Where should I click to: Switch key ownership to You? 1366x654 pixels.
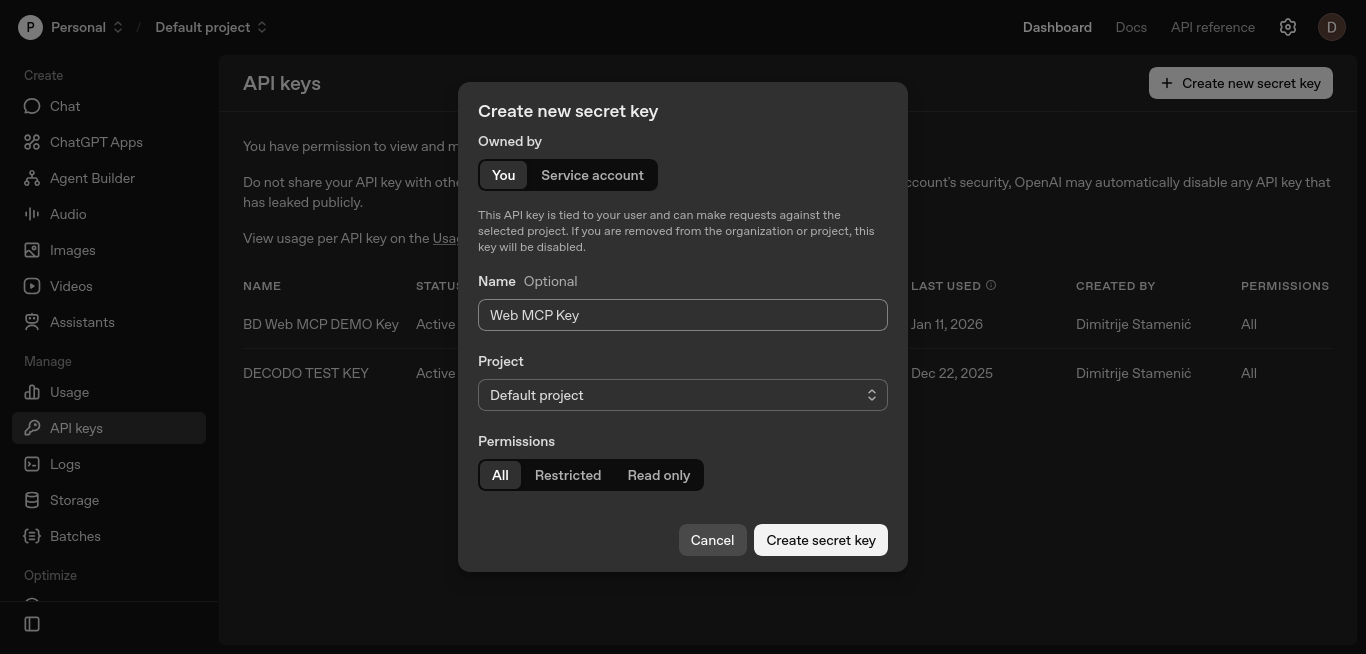[503, 175]
